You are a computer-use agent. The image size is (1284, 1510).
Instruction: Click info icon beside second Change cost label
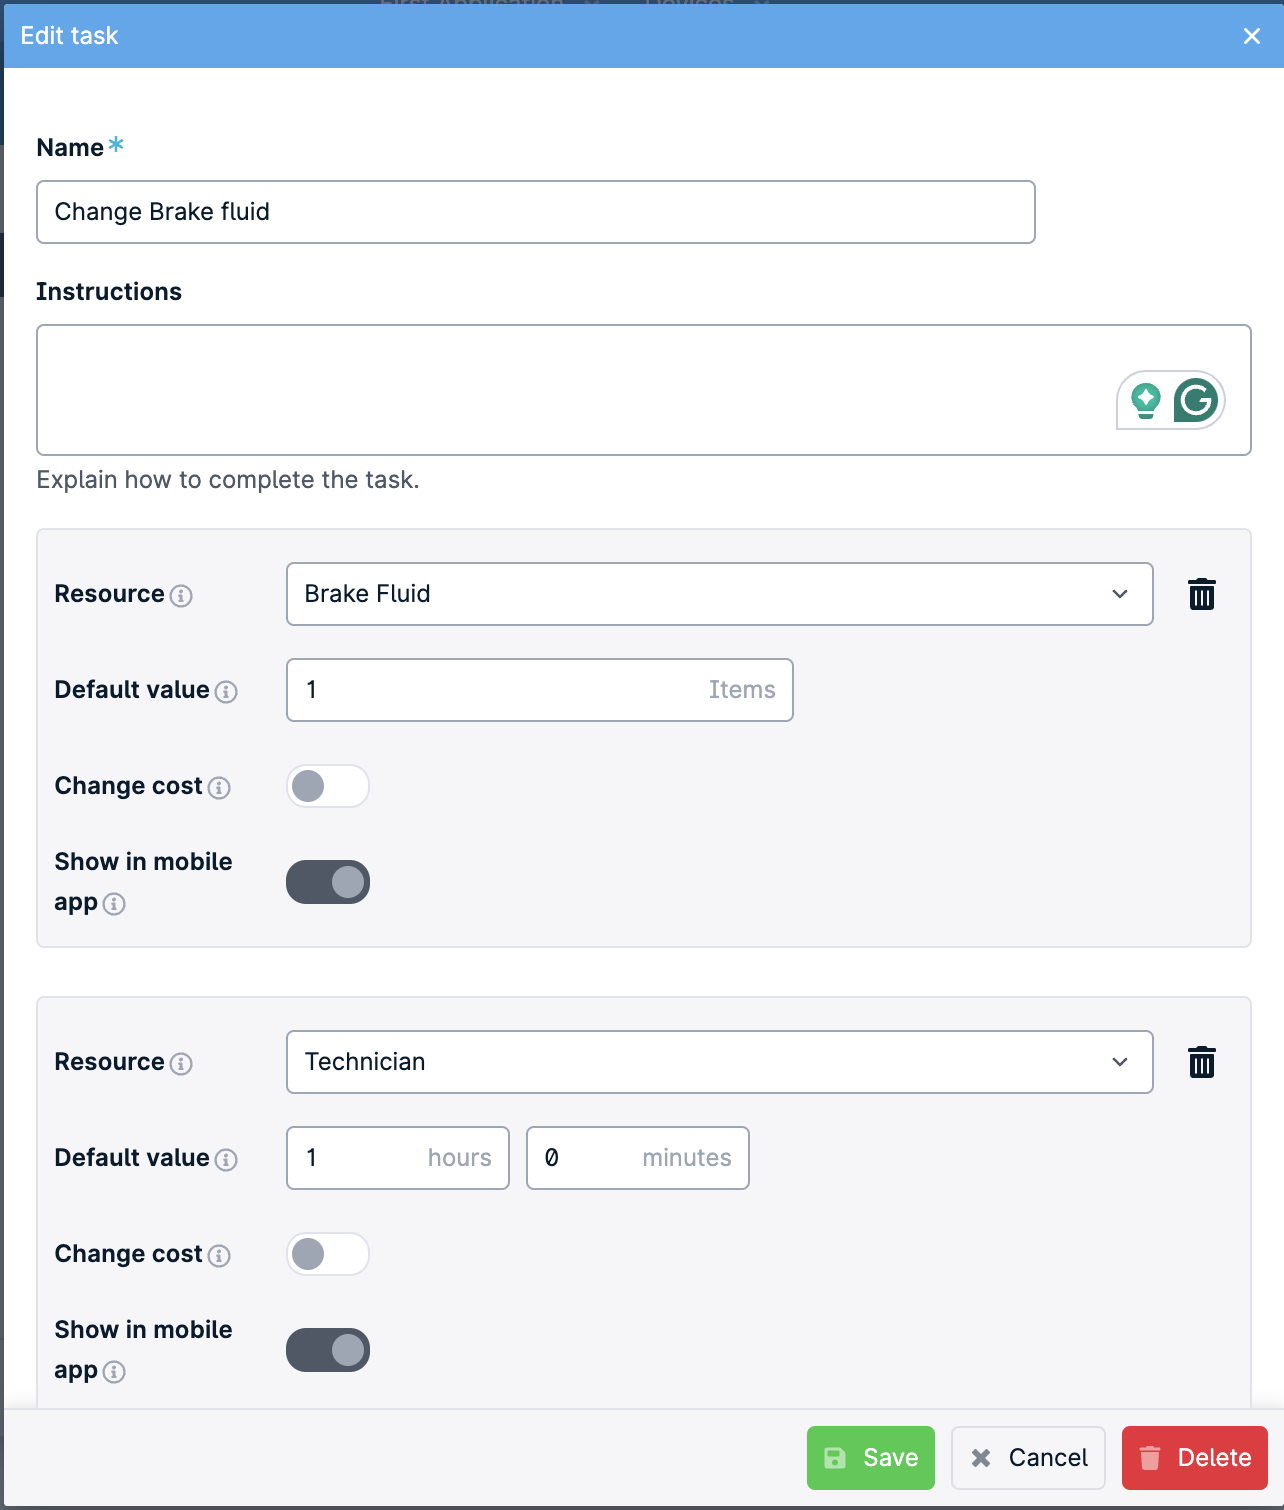[219, 1256]
